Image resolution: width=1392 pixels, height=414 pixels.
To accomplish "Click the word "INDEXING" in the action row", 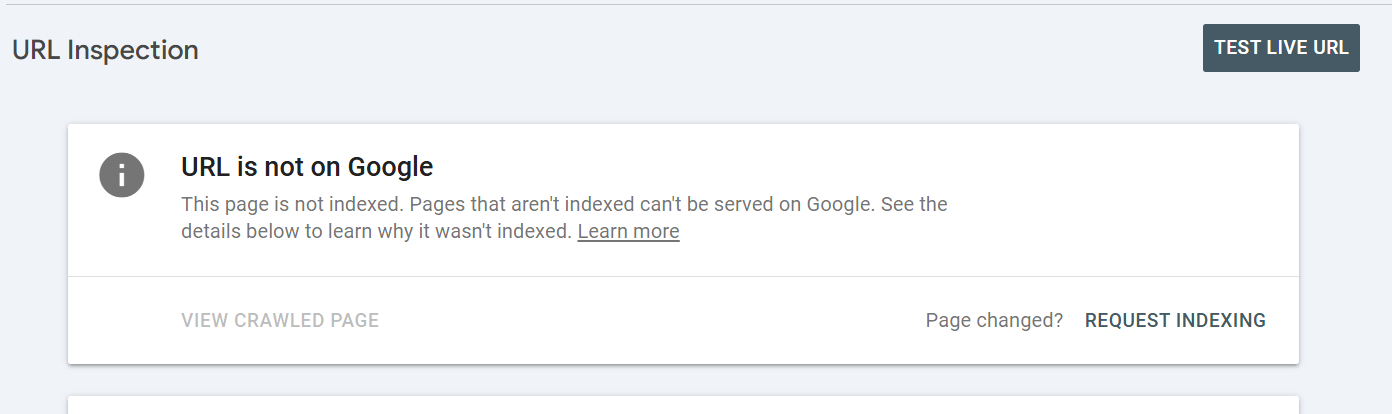I will 1221,321.
